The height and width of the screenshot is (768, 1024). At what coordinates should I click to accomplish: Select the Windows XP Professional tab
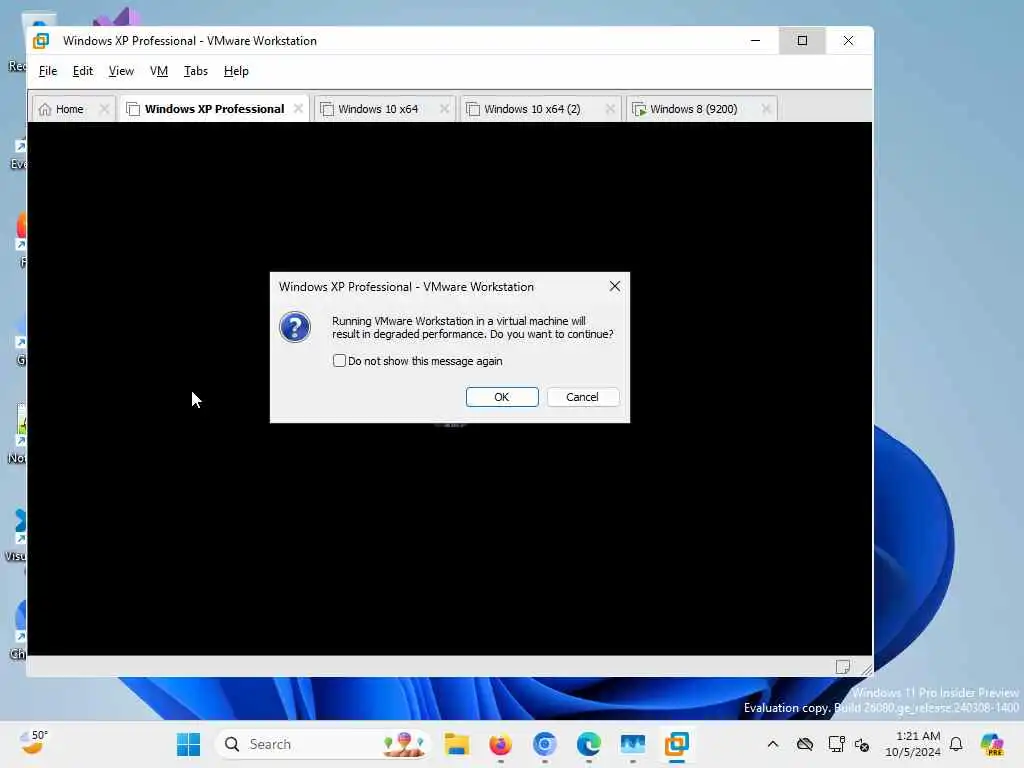tap(214, 109)
